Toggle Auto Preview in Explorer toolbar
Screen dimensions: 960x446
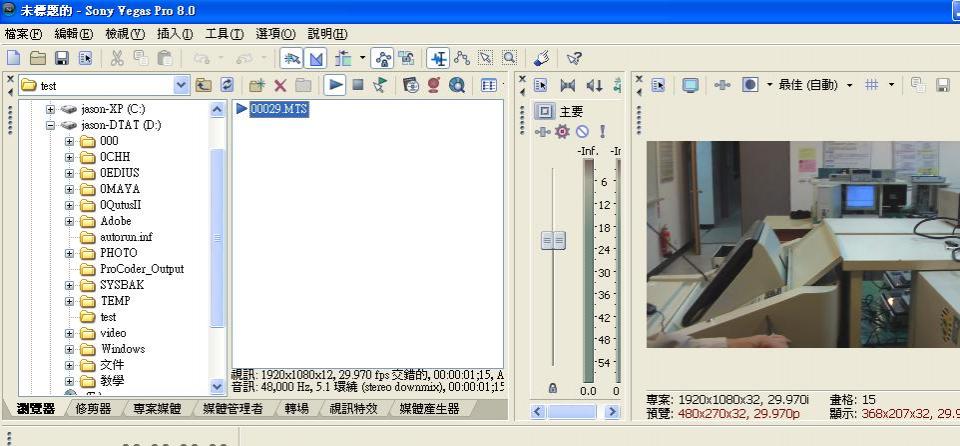pyautogui.click(x=380, y=85)
